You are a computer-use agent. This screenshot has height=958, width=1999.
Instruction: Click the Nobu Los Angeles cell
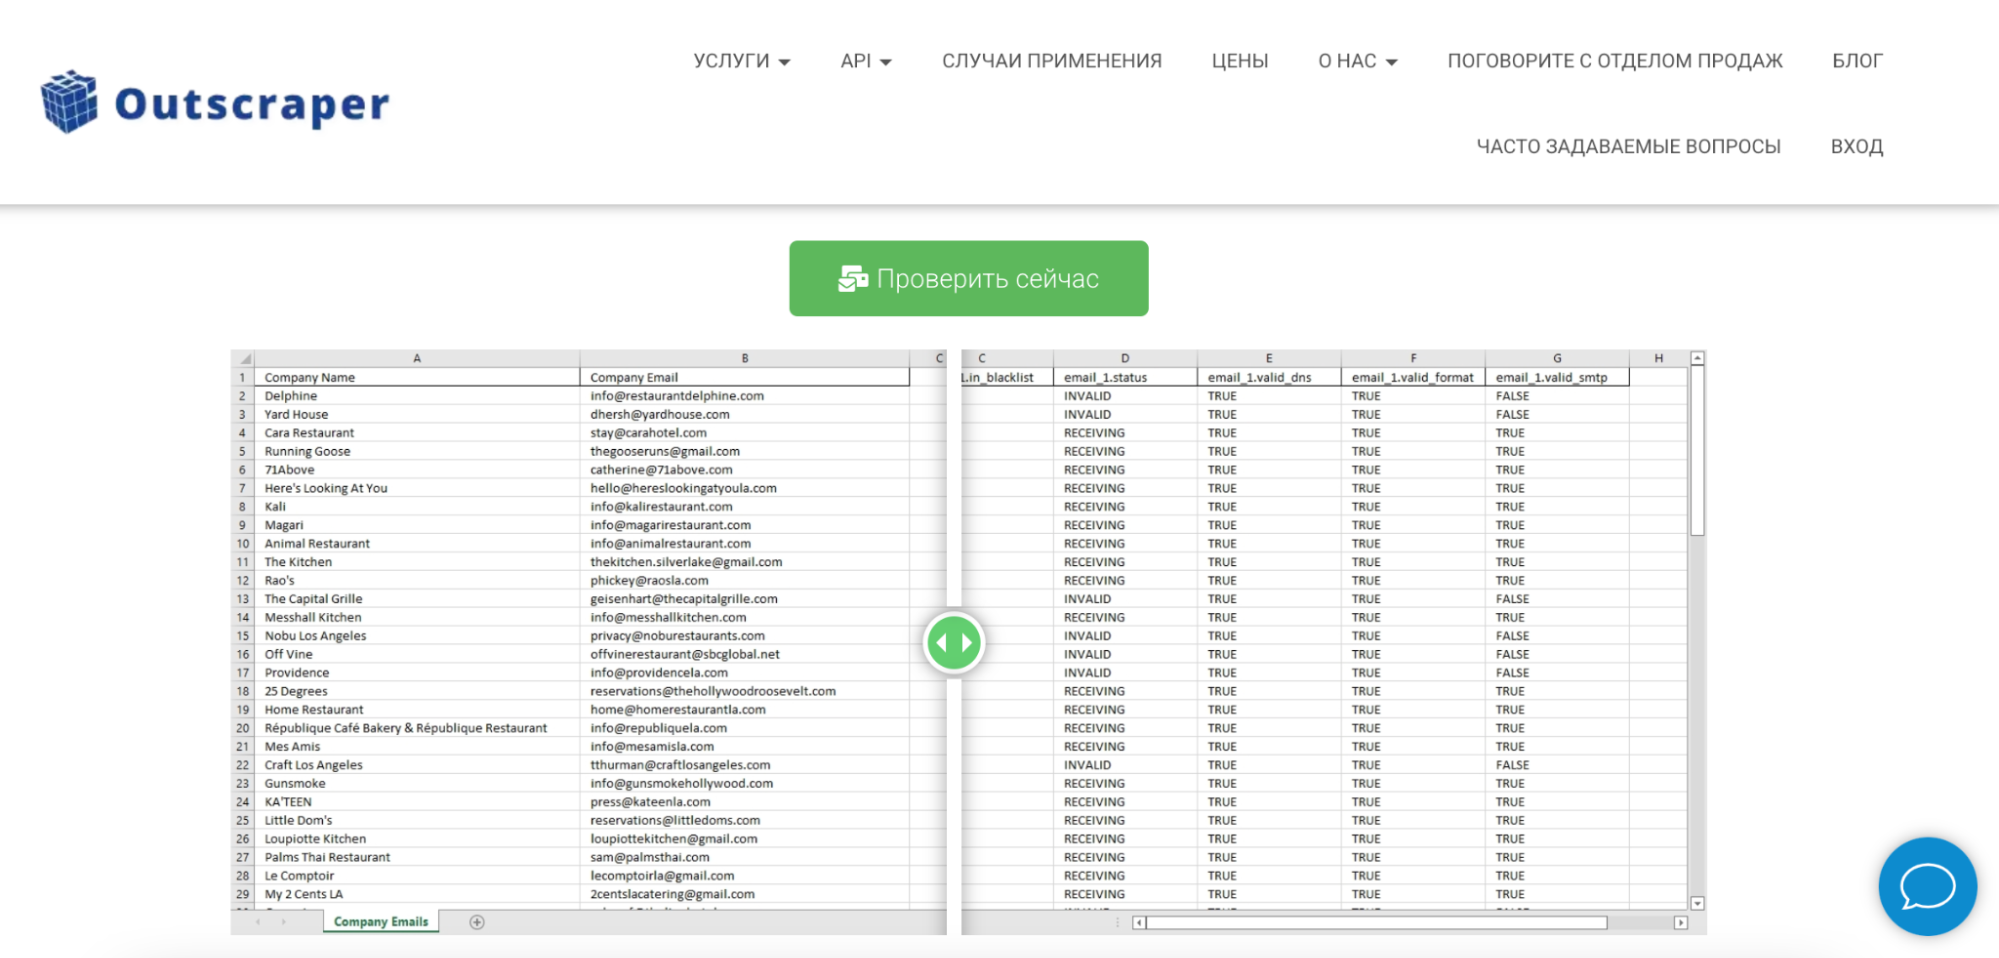(x=417, y=636)
